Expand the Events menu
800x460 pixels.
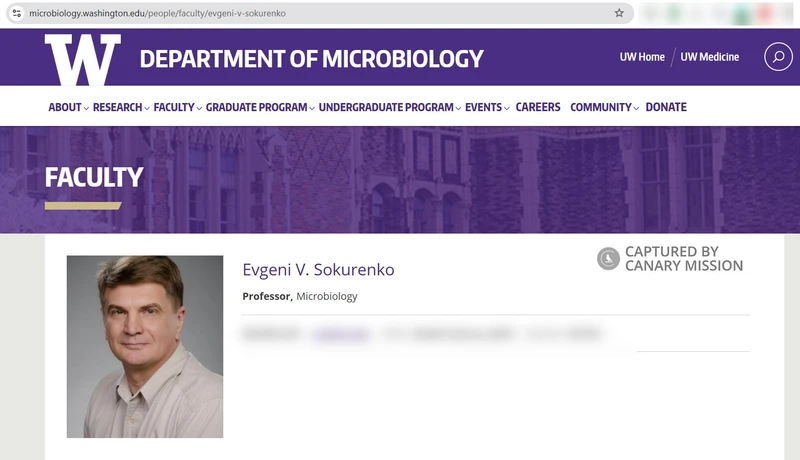tap(487, 107)
